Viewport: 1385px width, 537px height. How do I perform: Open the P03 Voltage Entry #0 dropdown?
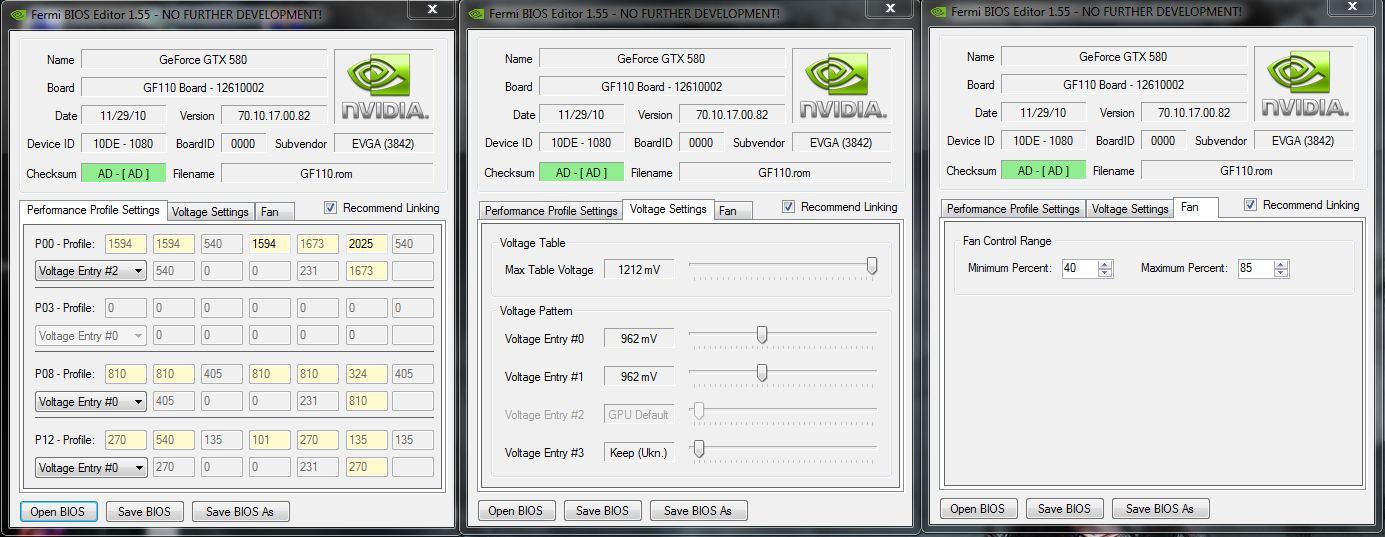[x=91, y=336]
